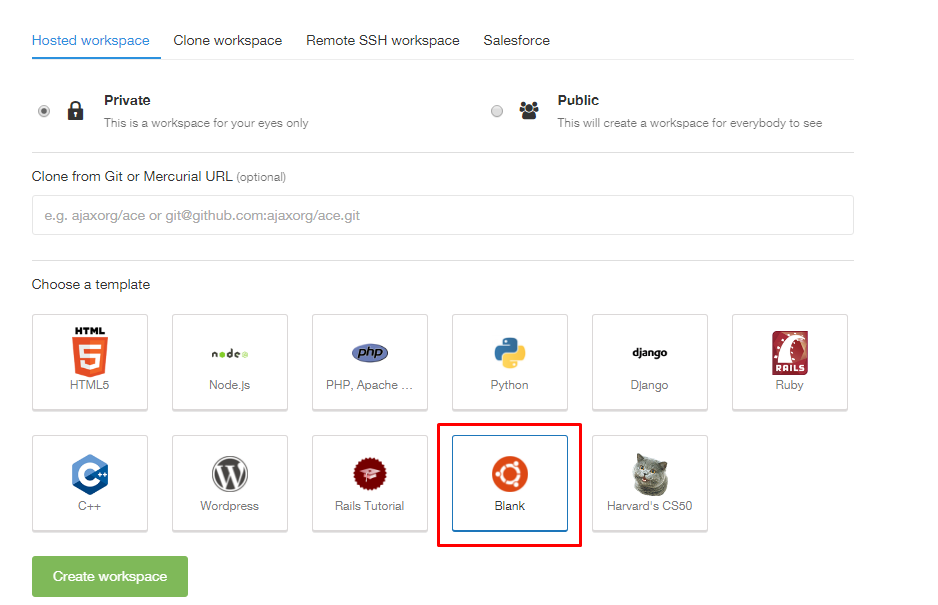Image resolution: width=938 pixels, height=605 pixels.
Task: Click the 'Django' text label
Action: (650, 385)
